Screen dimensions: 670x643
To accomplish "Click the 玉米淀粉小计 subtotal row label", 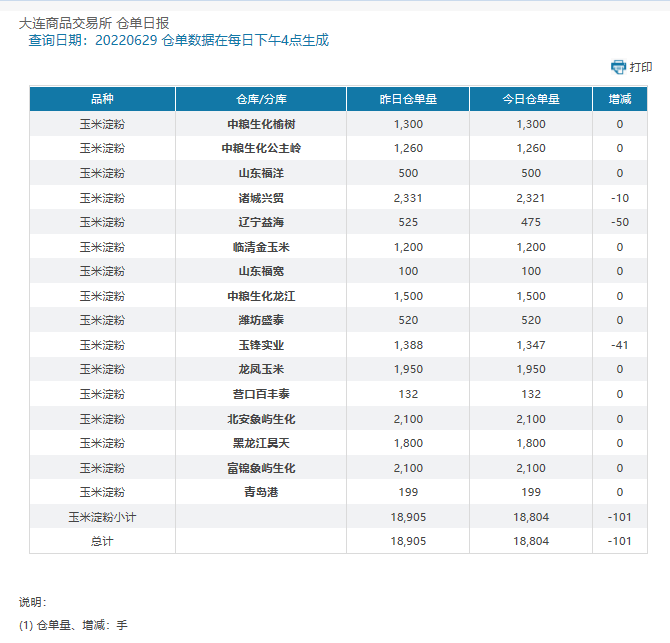I will pos(102,517).
